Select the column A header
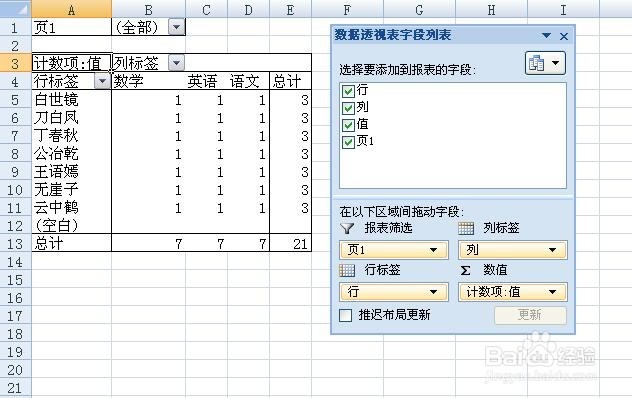632x398 pixels. click(x=71, y=9)
